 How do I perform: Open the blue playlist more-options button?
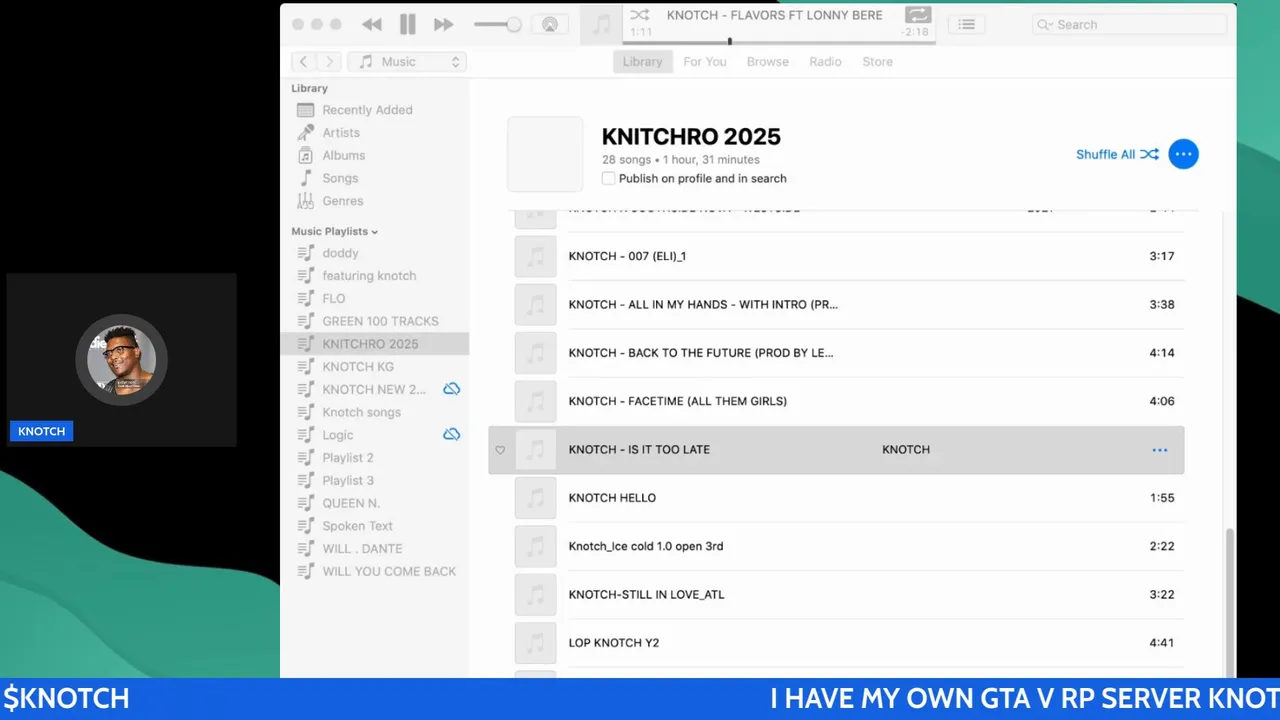[x=1183, y=154]
